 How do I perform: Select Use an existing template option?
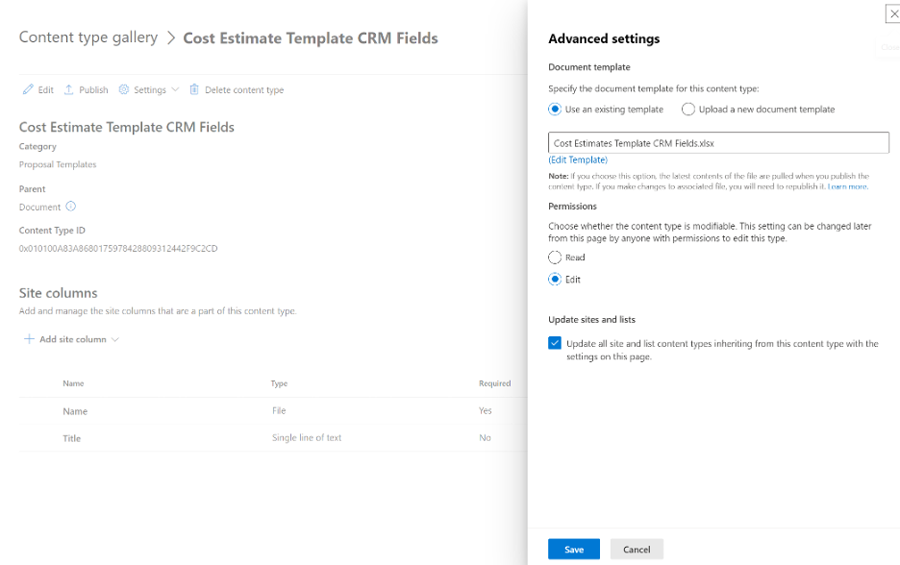(554, 109)
